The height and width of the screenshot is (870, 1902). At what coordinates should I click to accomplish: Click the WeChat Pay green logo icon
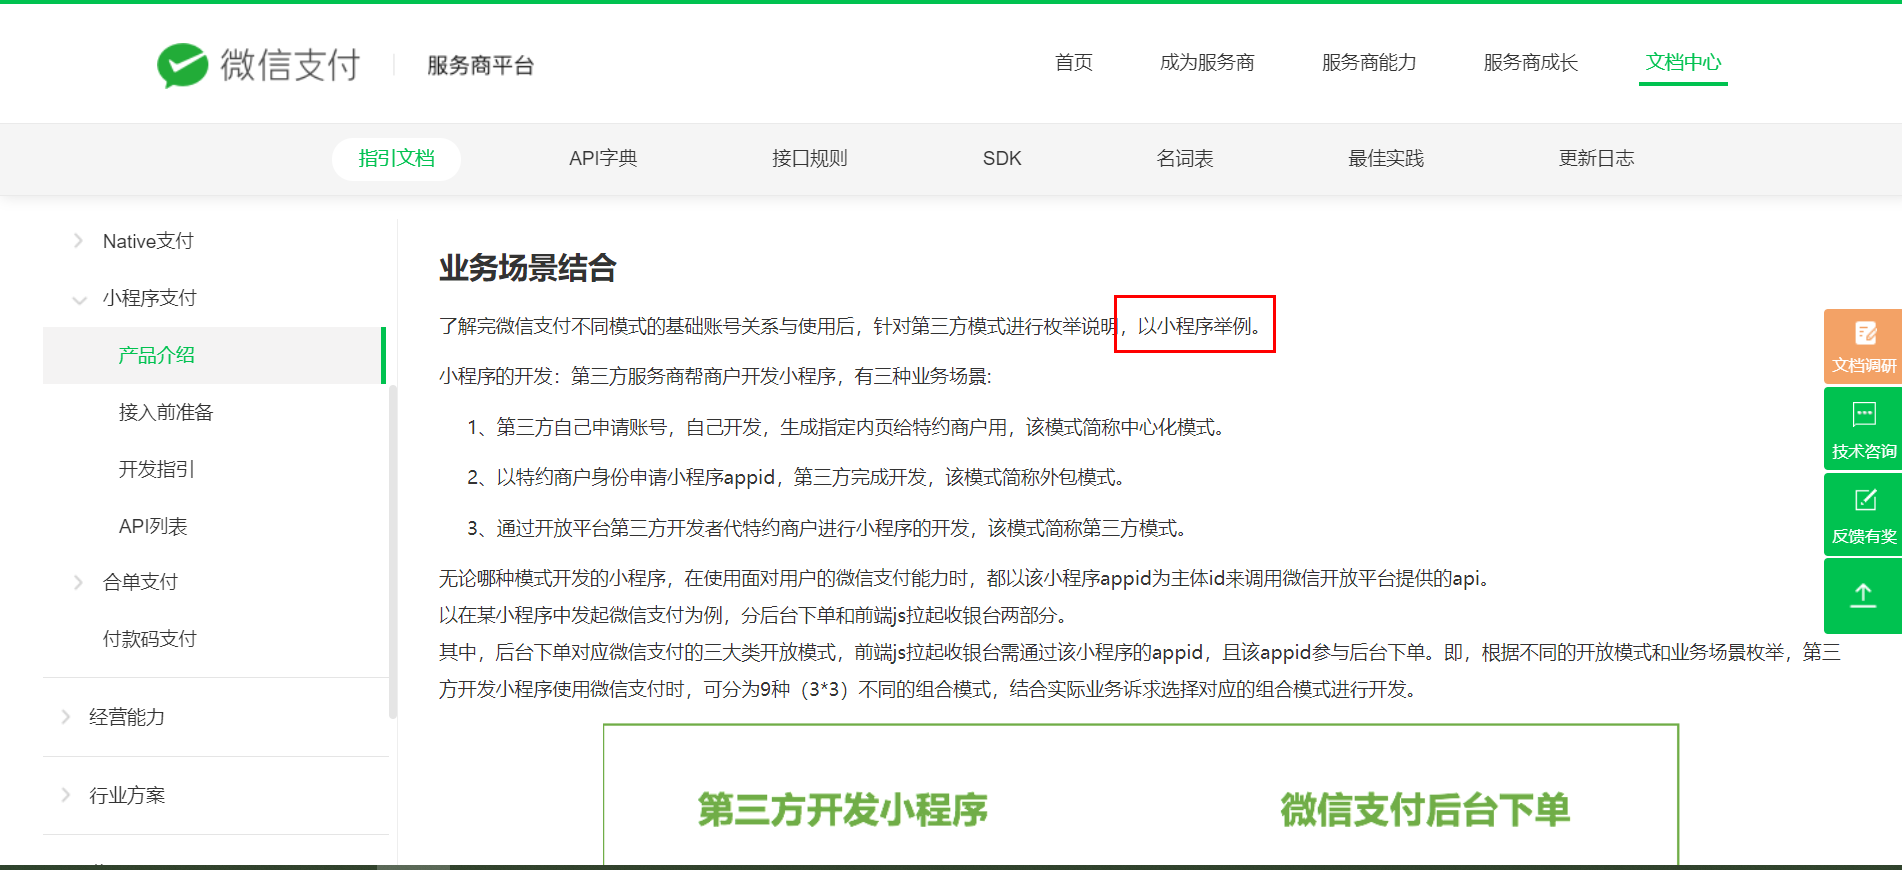(182, 66)
